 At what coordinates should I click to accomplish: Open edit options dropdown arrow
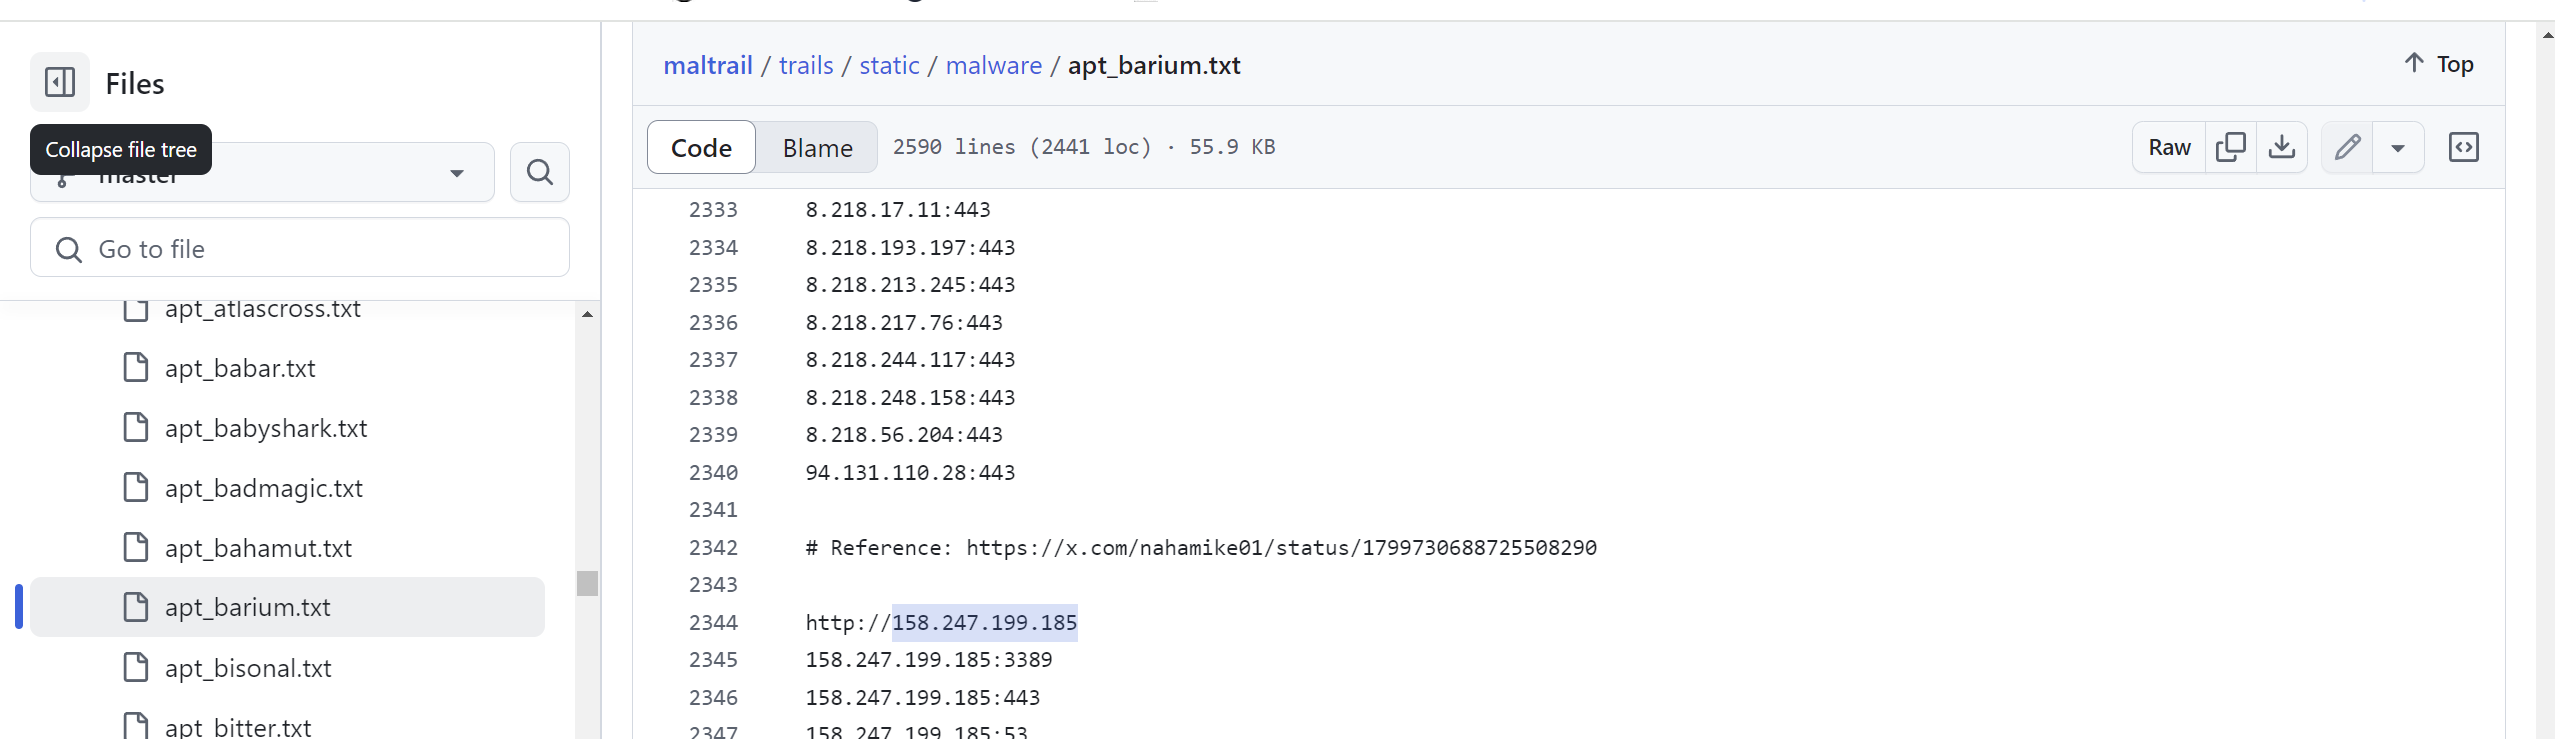[x=2398, y=147]
